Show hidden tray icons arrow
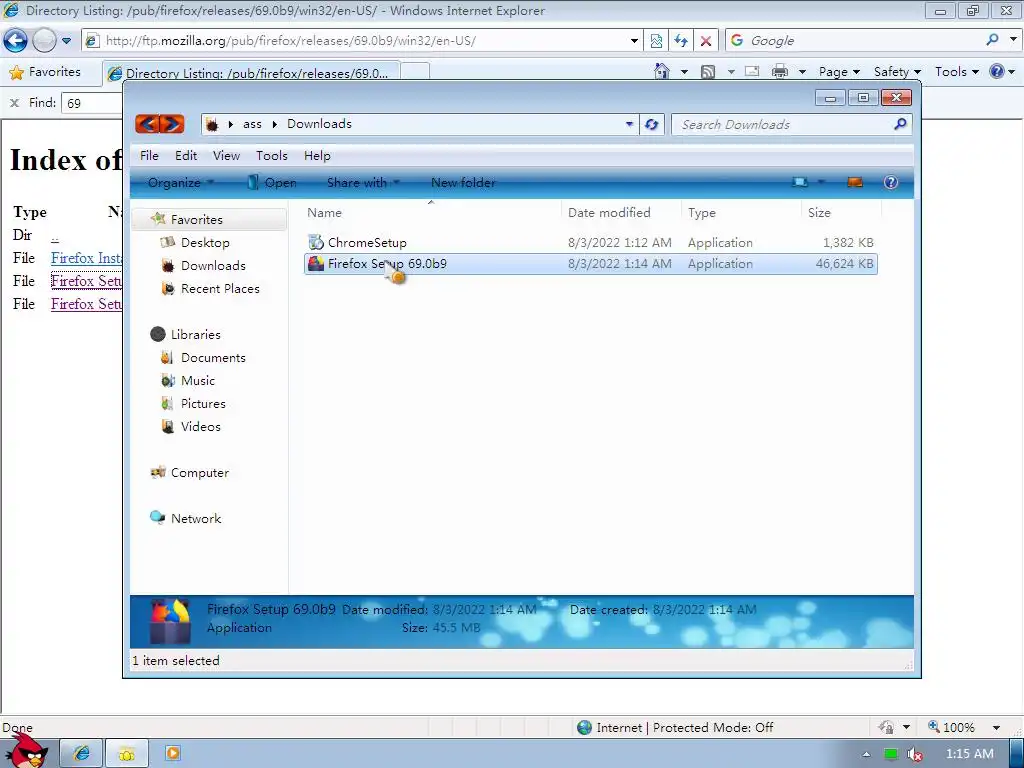 click(x=867, y=754)
